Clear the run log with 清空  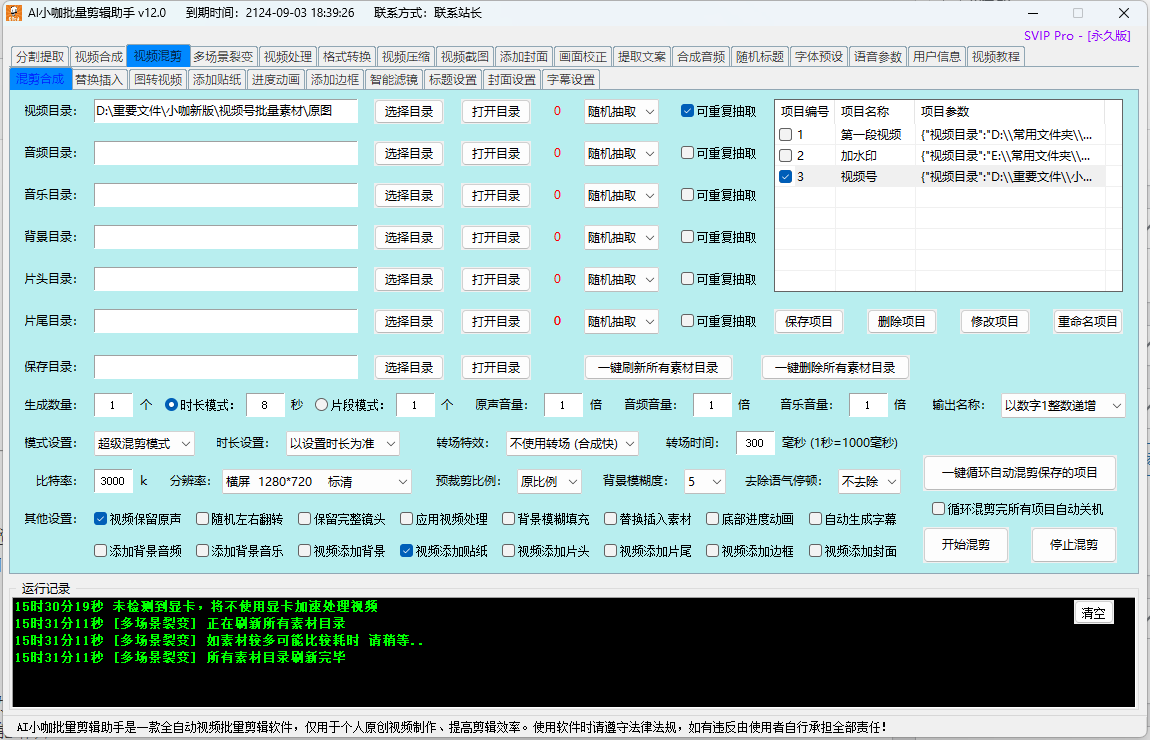point(1093,613)
